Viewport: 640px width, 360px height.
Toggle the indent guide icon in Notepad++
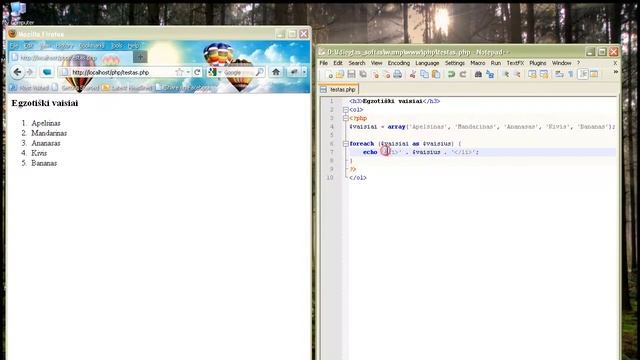(582, 74)
